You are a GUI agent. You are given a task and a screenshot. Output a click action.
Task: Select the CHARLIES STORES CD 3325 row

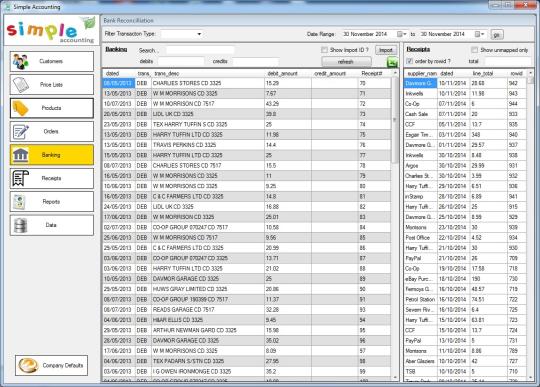click(x=247, y=83)
